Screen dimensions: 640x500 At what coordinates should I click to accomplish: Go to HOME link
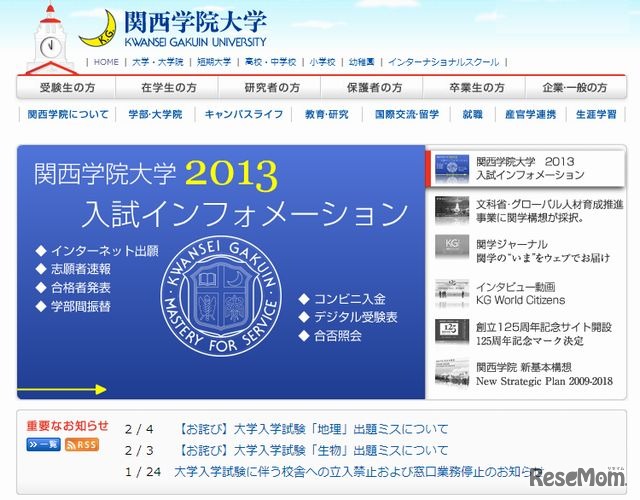pyautogui.click(x=106, y=62)
